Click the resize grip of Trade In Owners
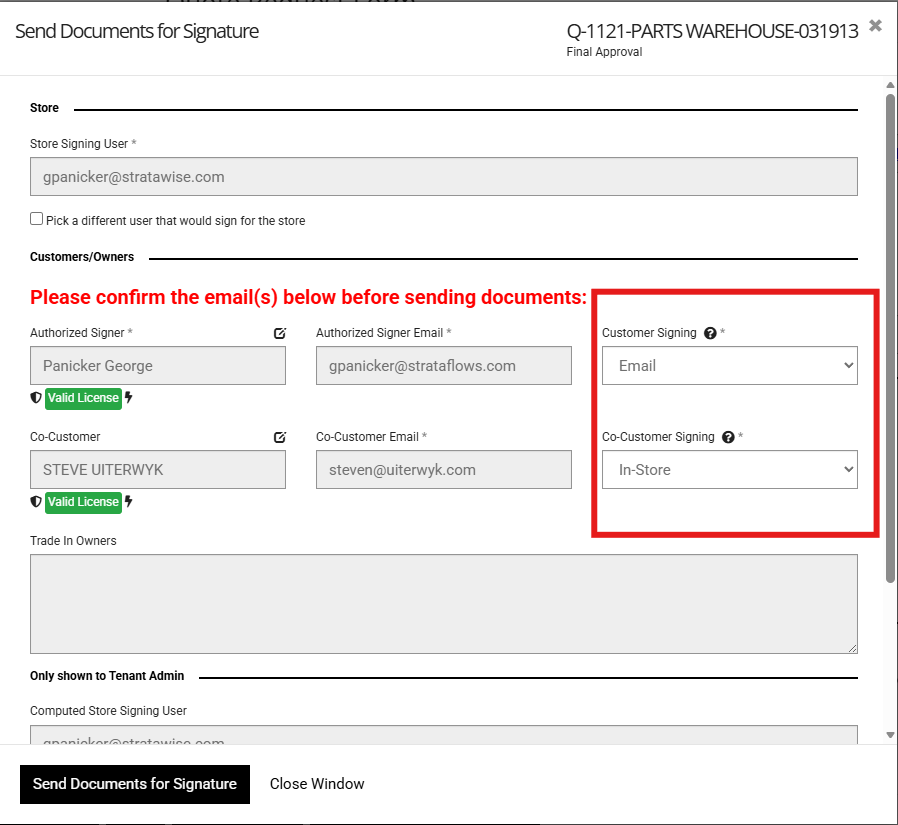The height and width of the screenshot is (825, 898). 852,648
